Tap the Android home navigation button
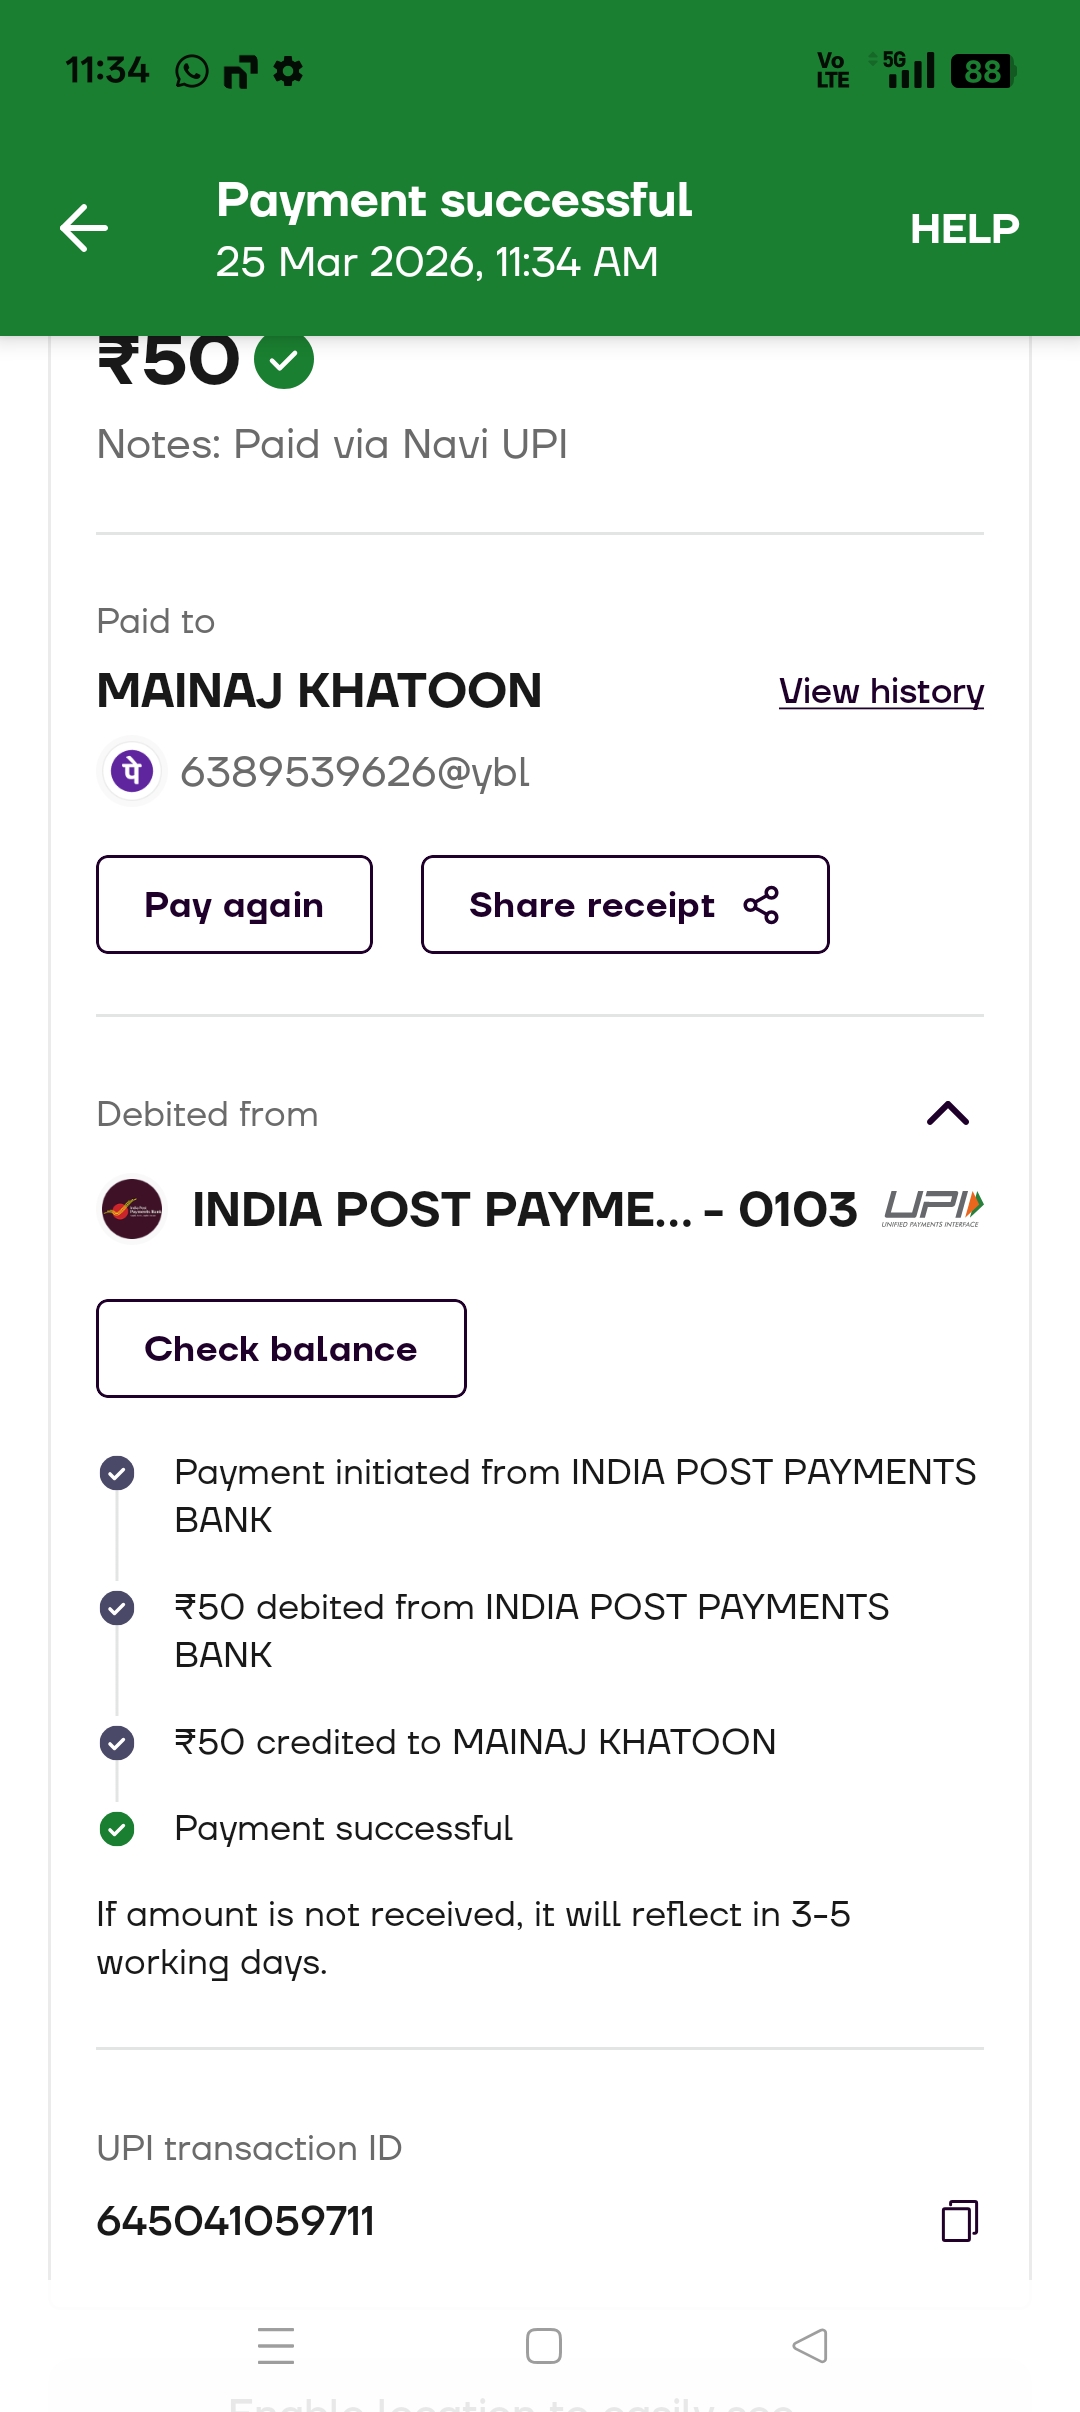This screenshot has height=2412, width=1080. click(543, 2346)
